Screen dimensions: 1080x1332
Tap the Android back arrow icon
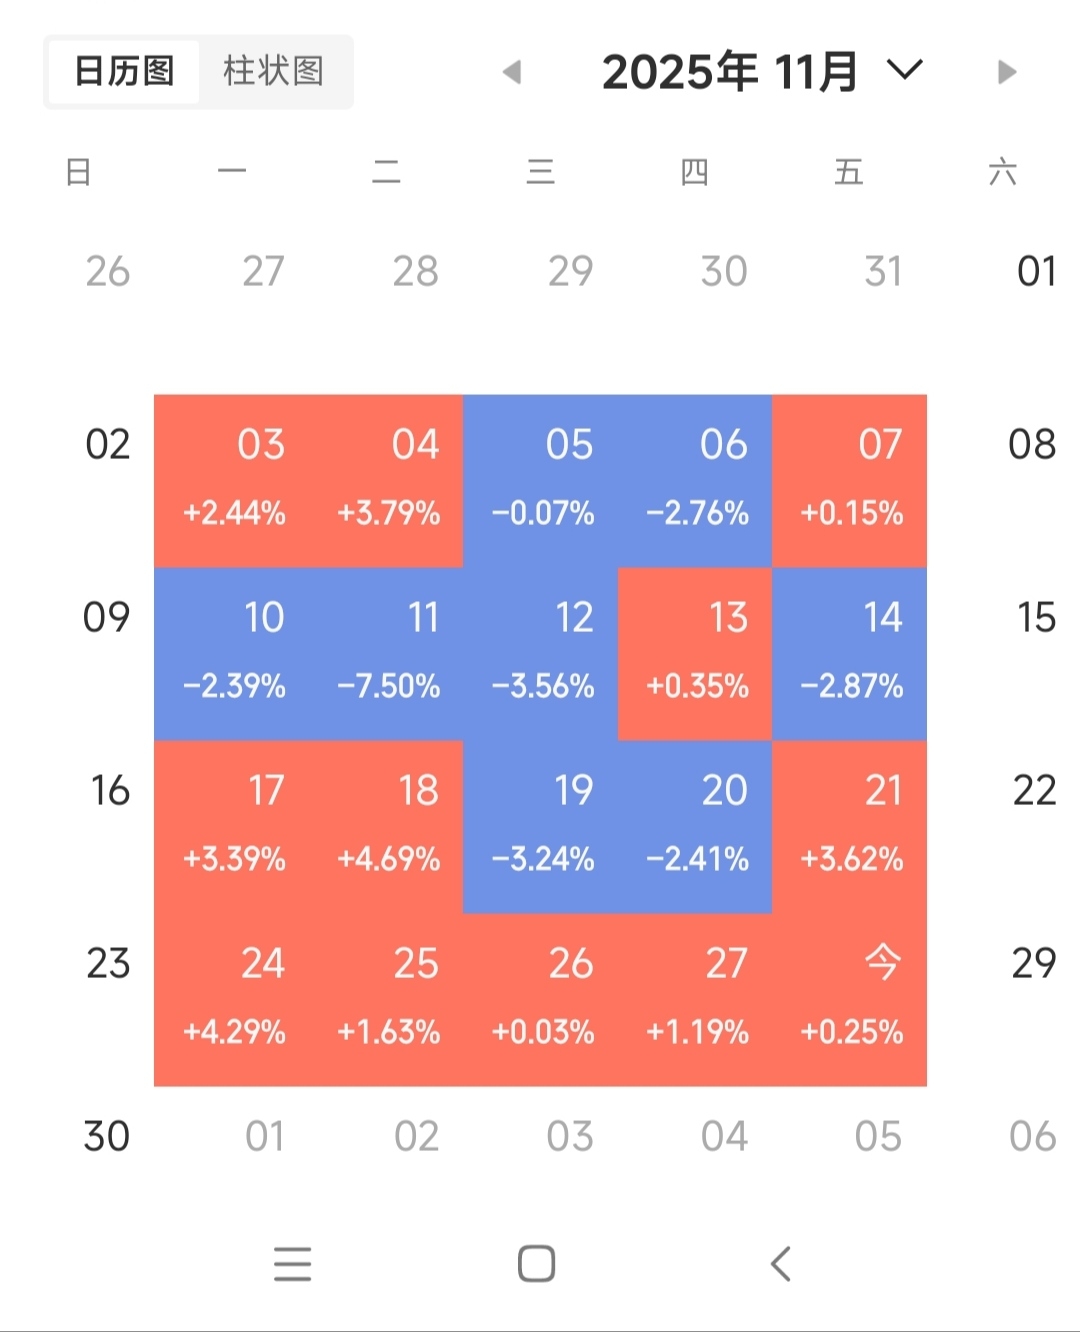pos(781,1264)
